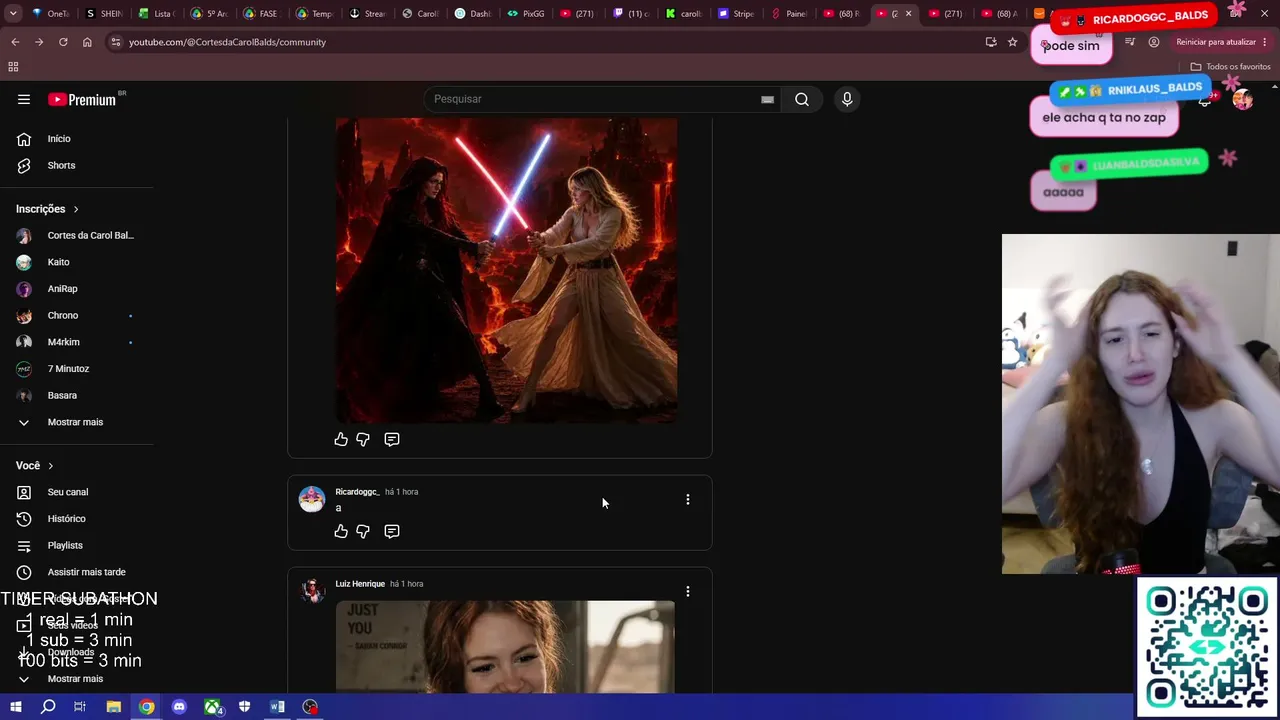Show more subscriptions with Mostrar mais

76,422
